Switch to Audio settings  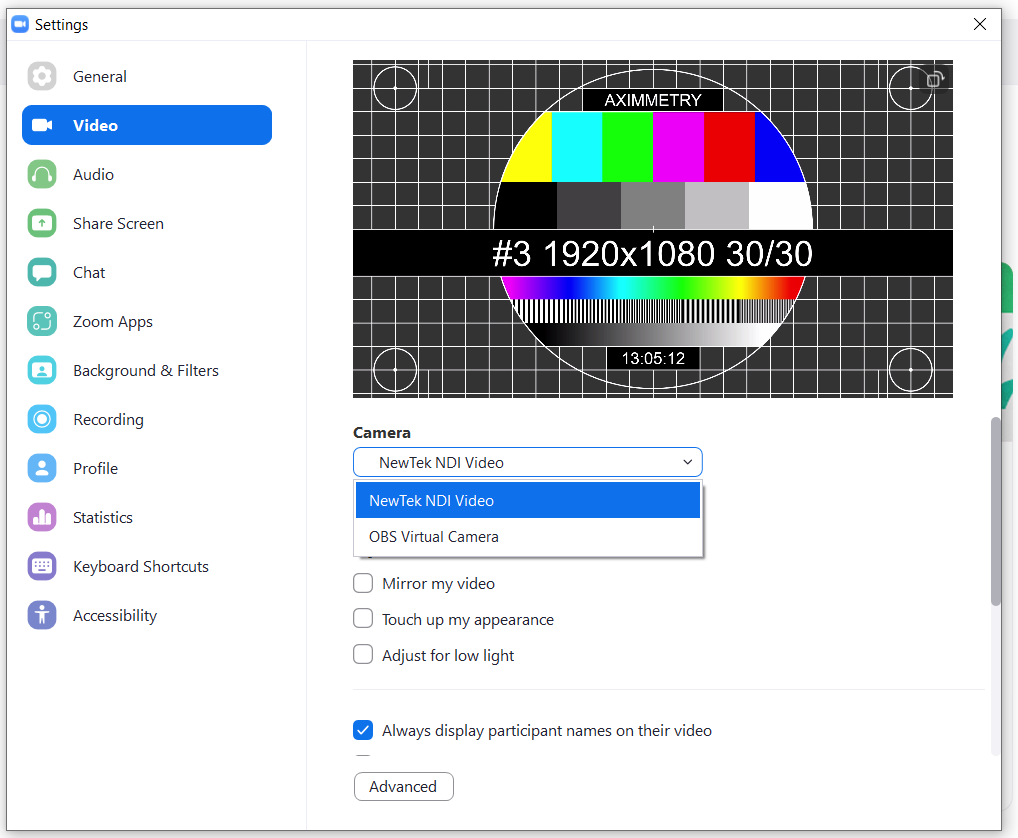147,175
